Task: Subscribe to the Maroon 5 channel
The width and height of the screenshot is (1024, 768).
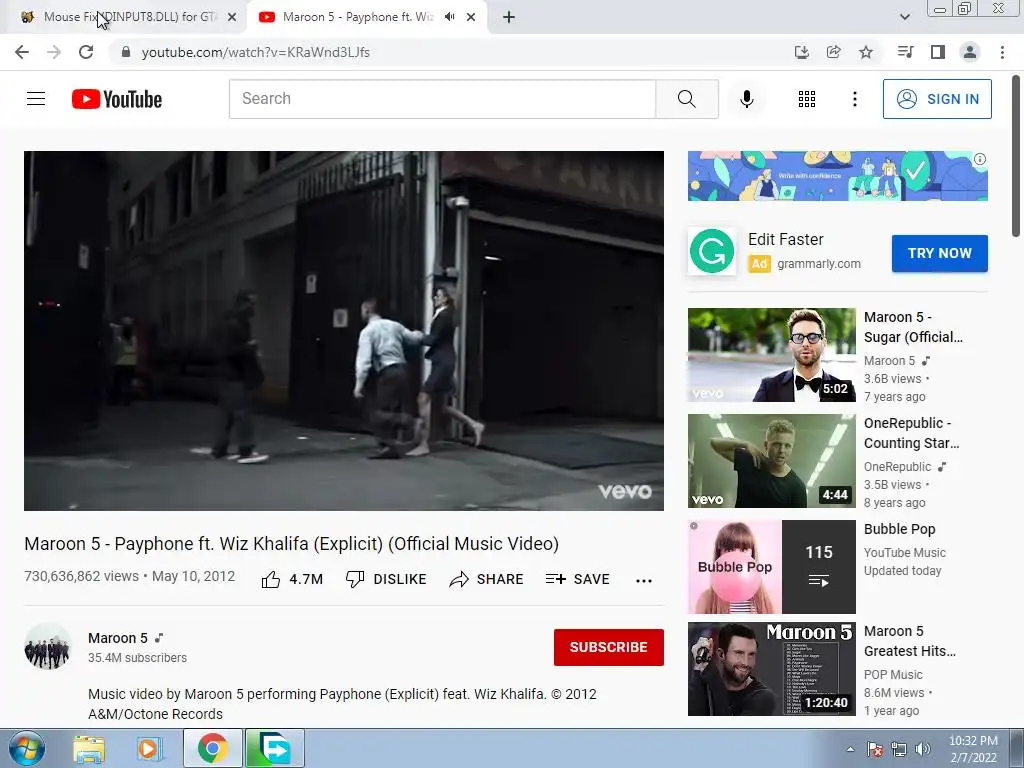Action: 609,647
